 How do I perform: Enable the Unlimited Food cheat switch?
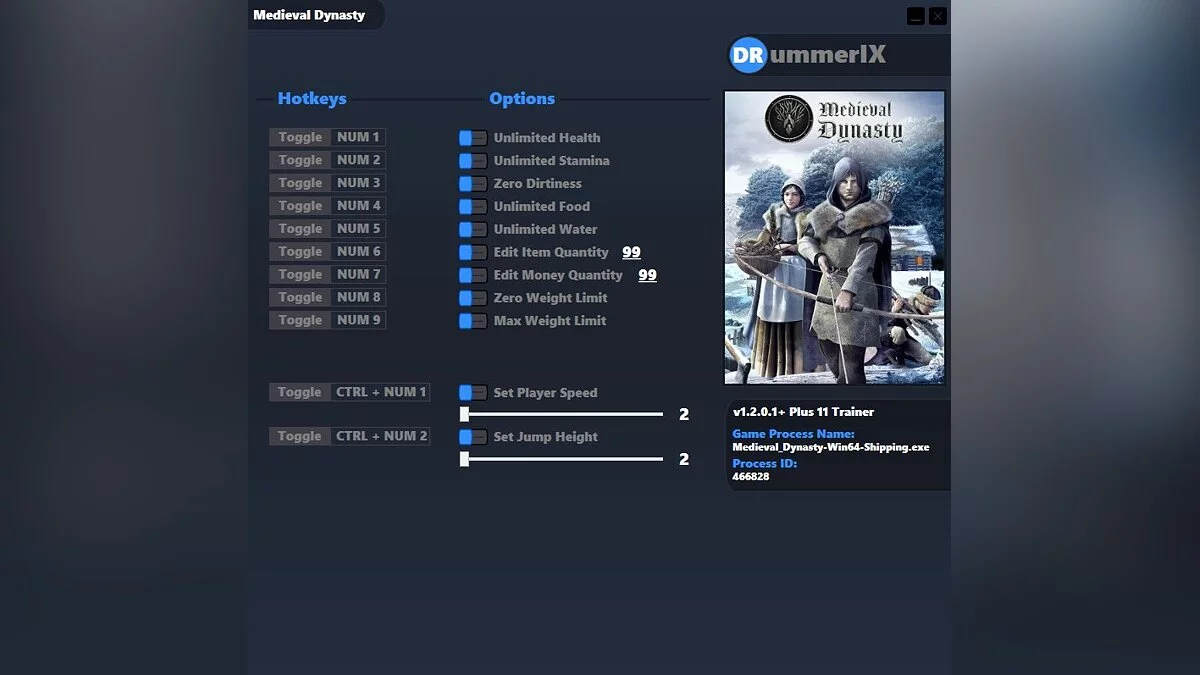471,206
